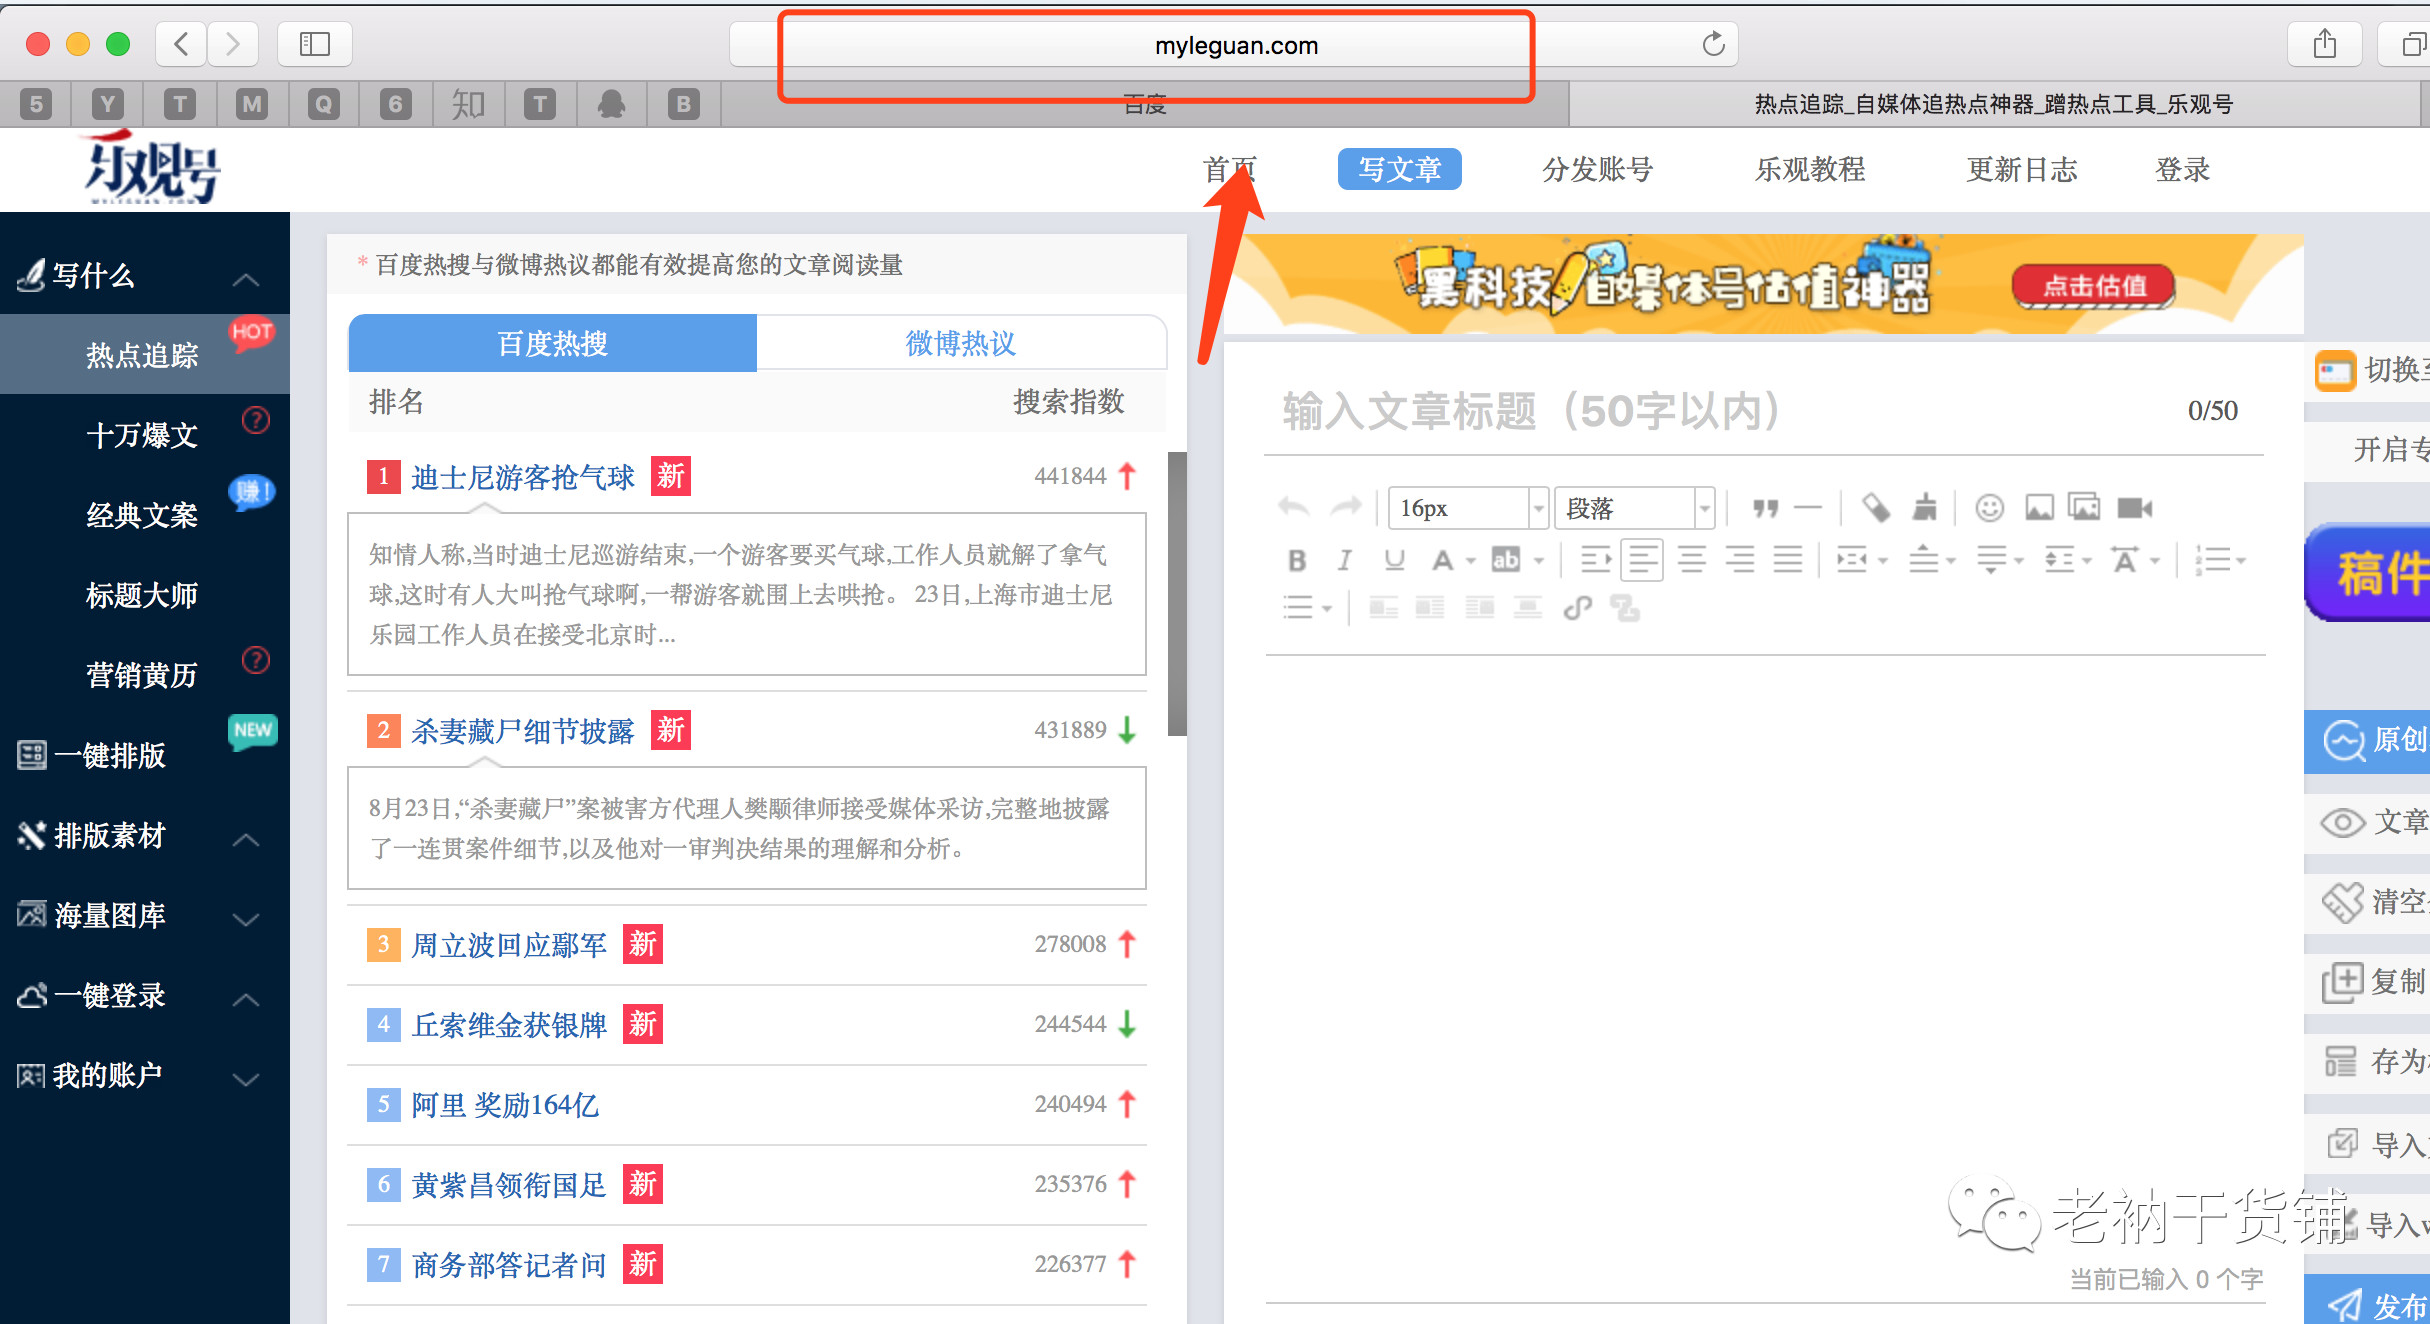Select the 百度热搜 tab
2430x1324 pixels.
click(x=553, y=343)
